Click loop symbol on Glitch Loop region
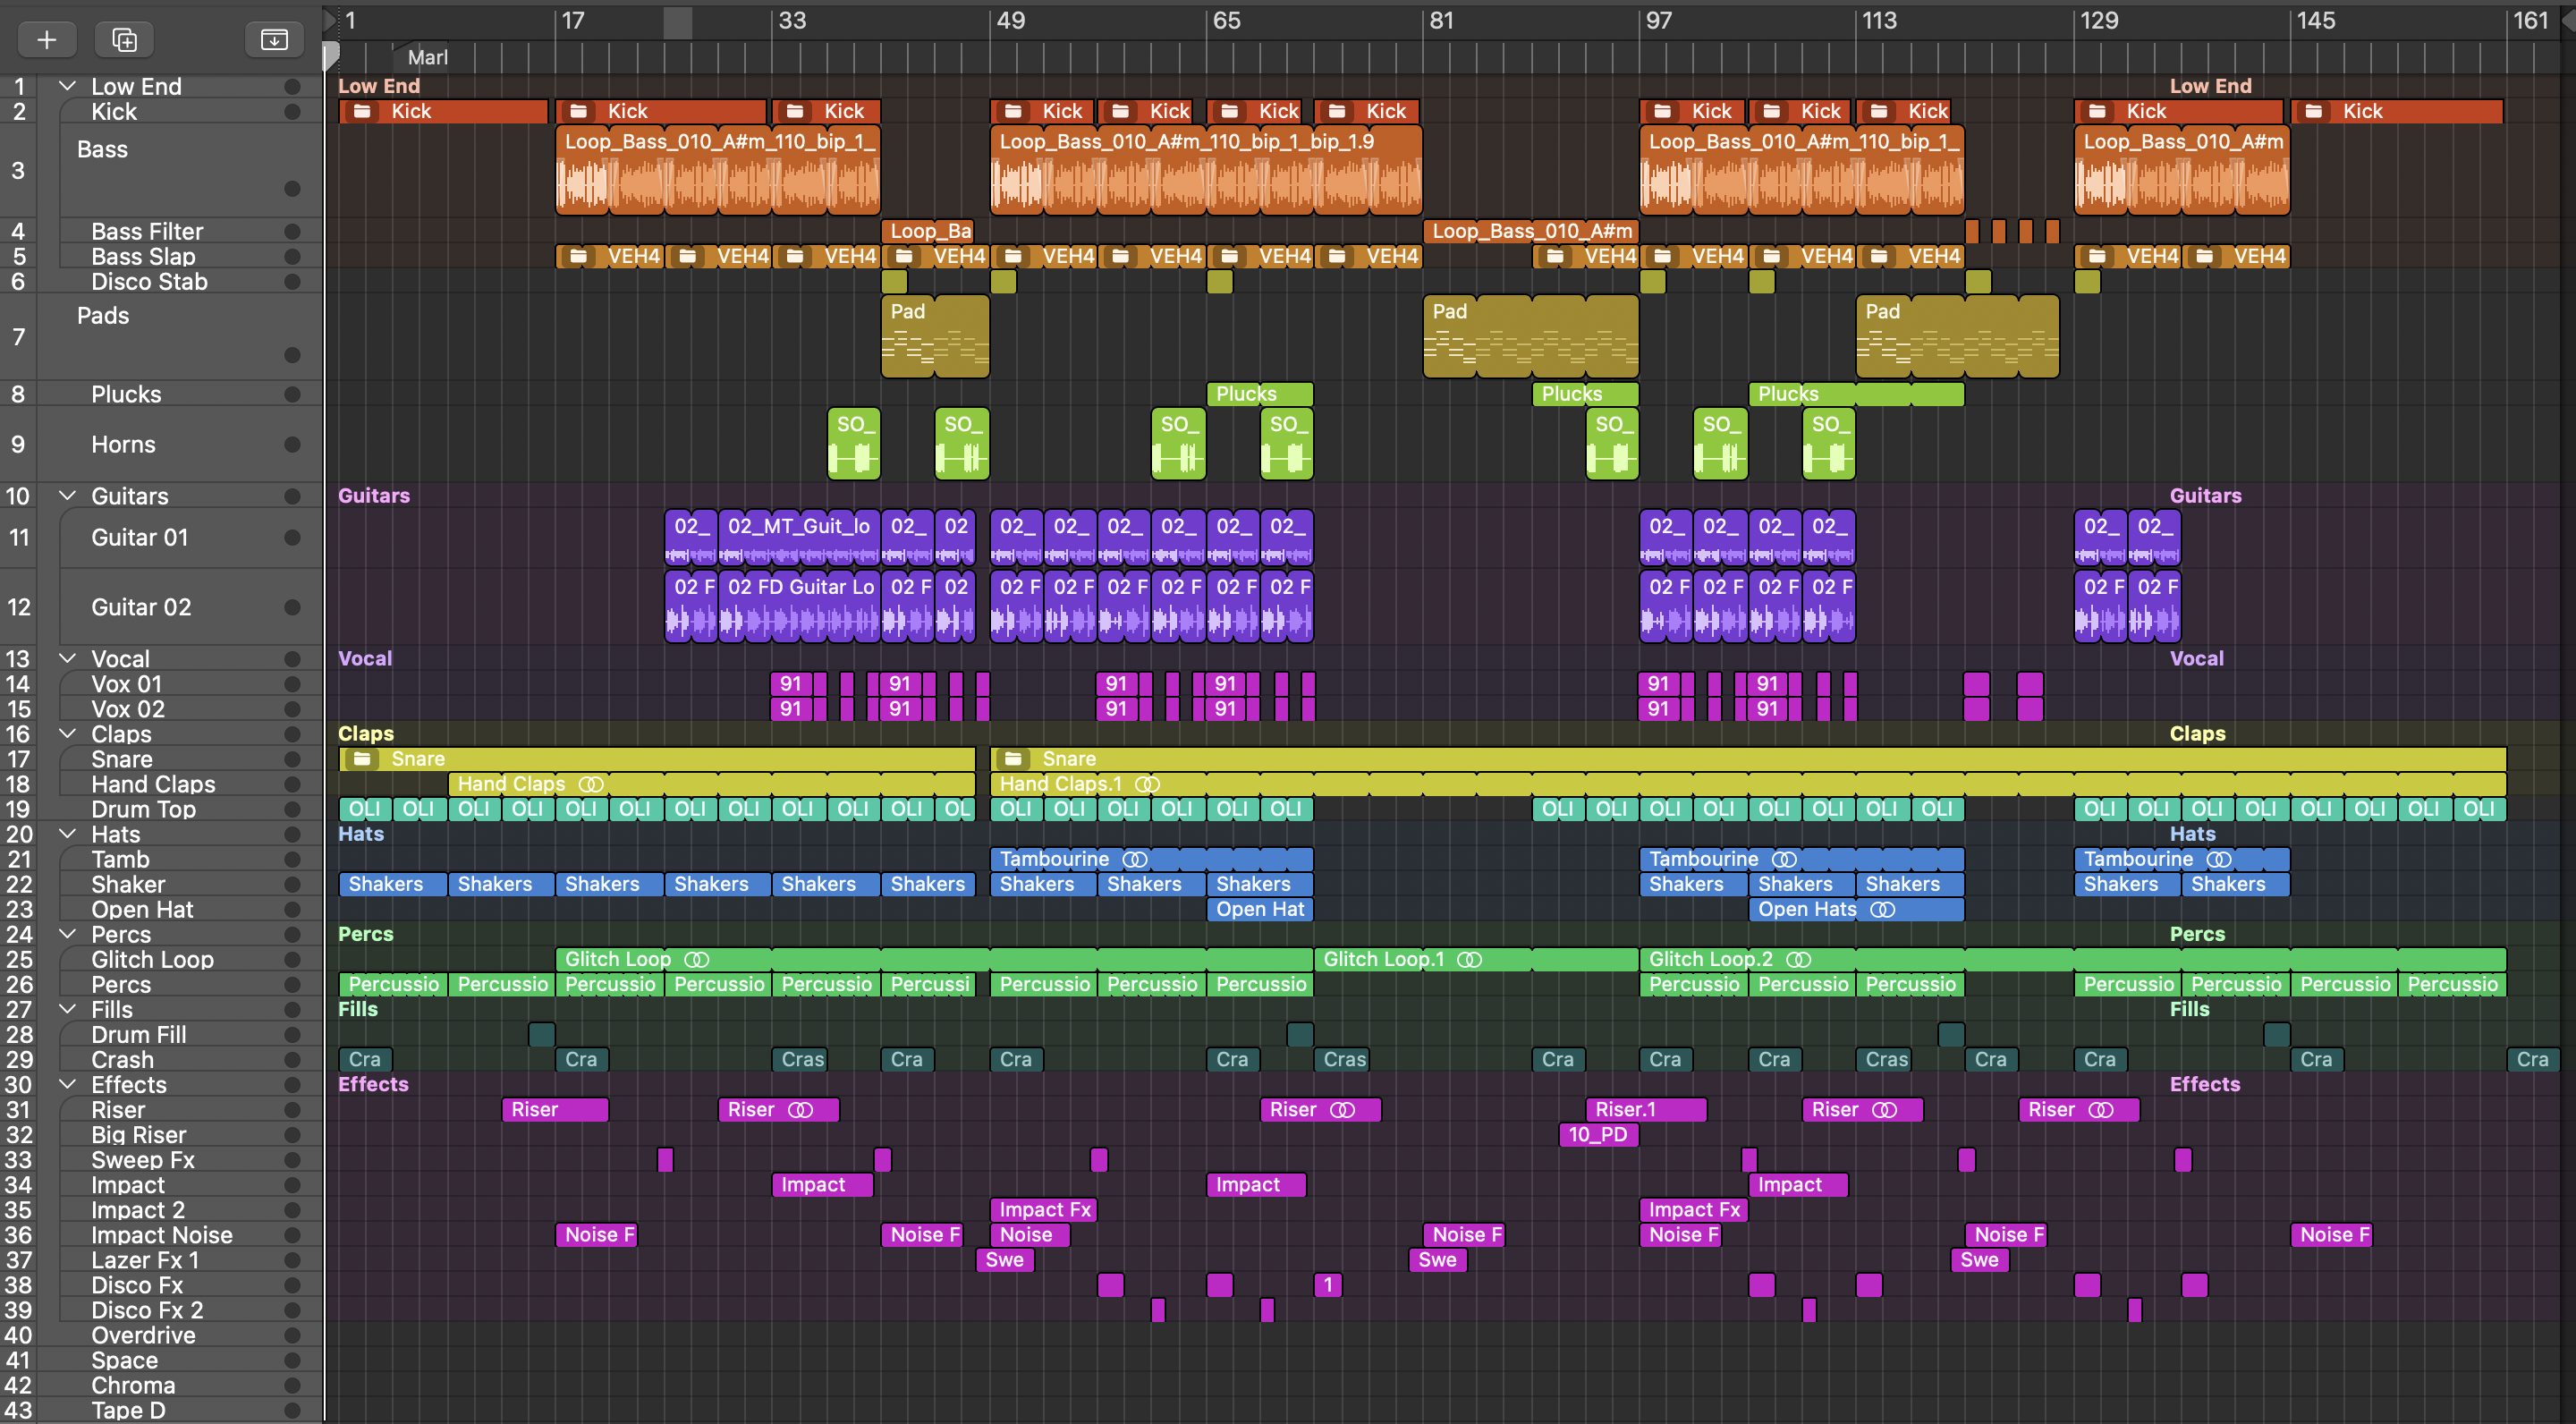This screenshot has width=2576, height=1424. (x=696, y=959)
